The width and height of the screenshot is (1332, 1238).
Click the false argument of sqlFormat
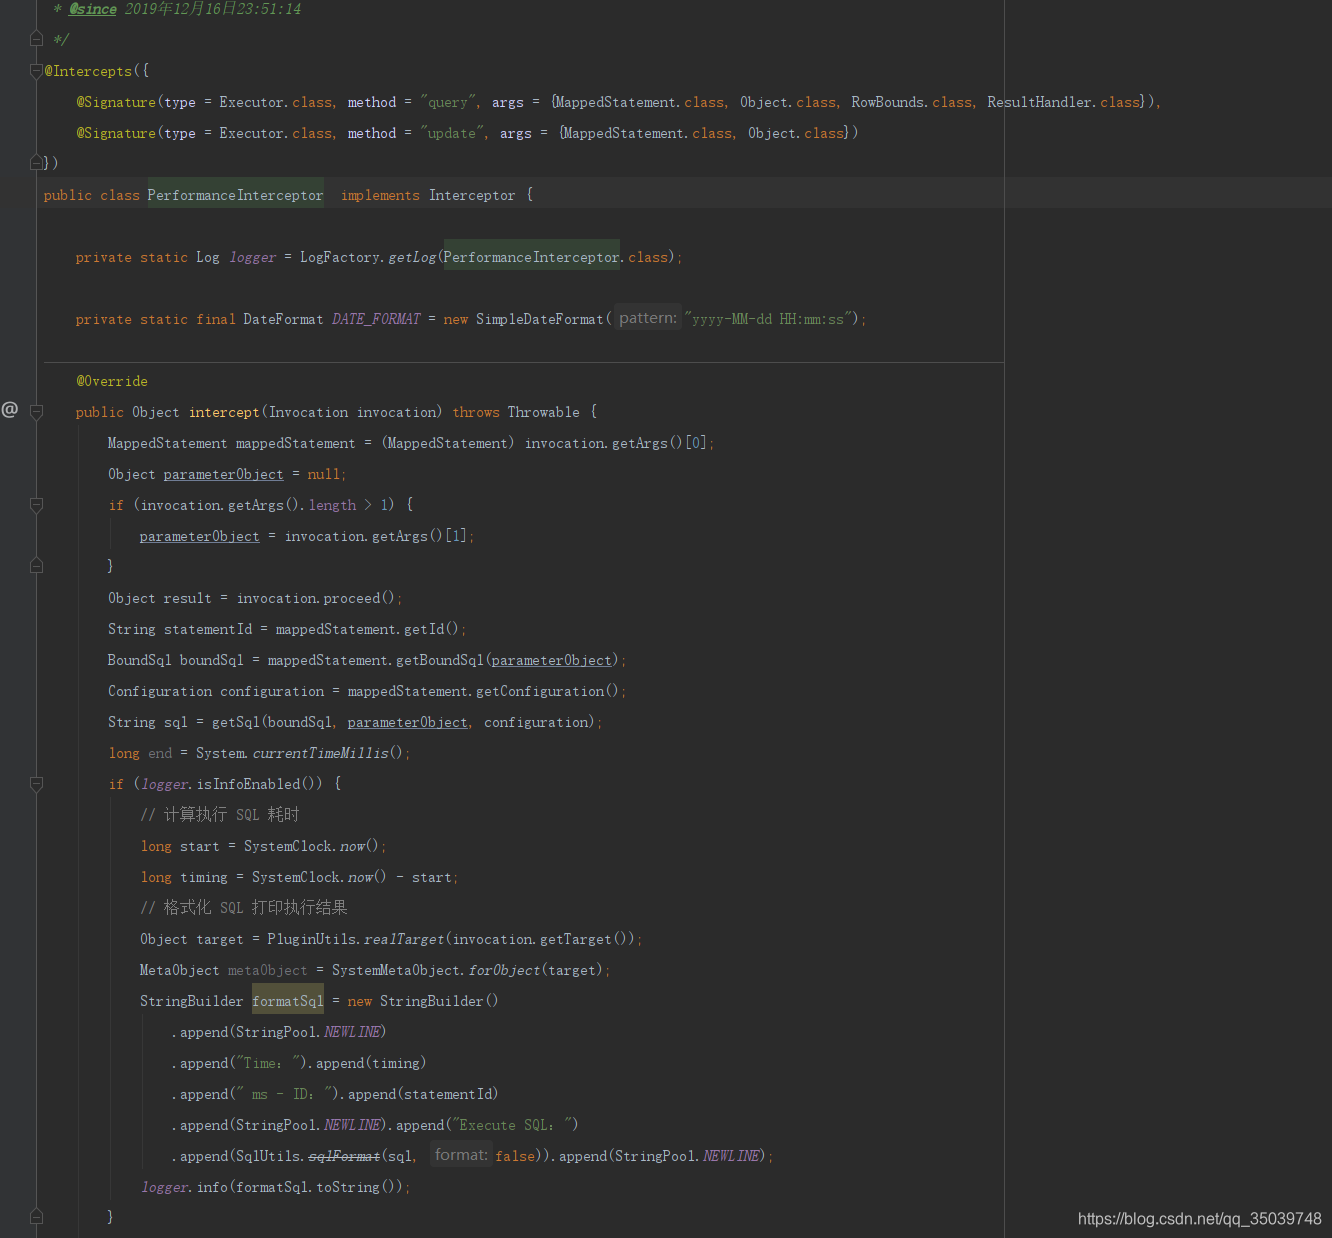point(515,1156)
